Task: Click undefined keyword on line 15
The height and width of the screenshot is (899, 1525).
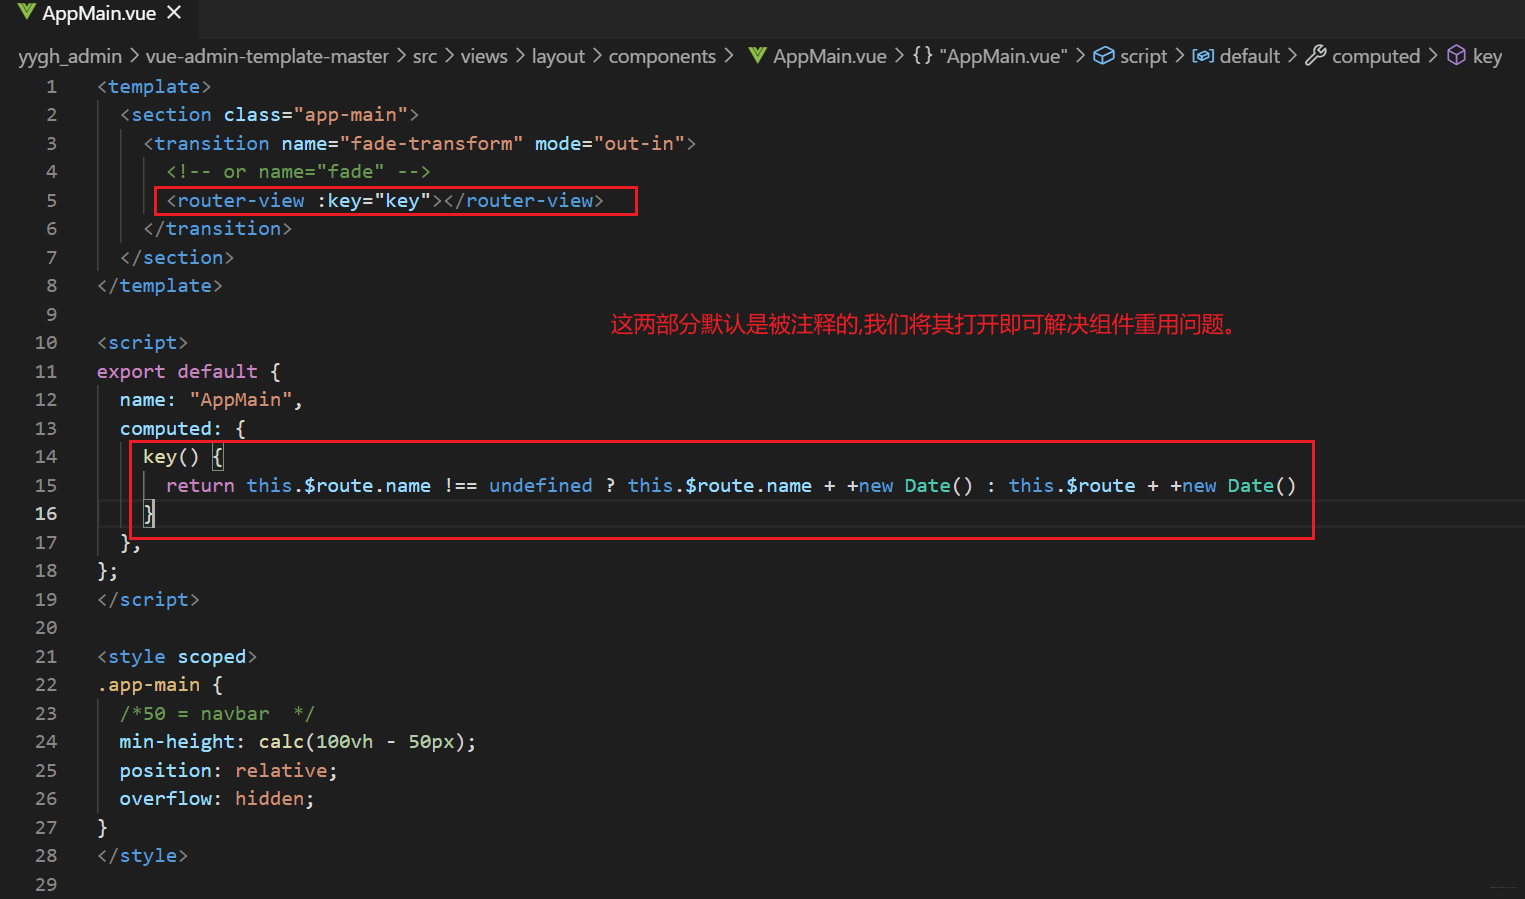Action: tap(541, 486)
